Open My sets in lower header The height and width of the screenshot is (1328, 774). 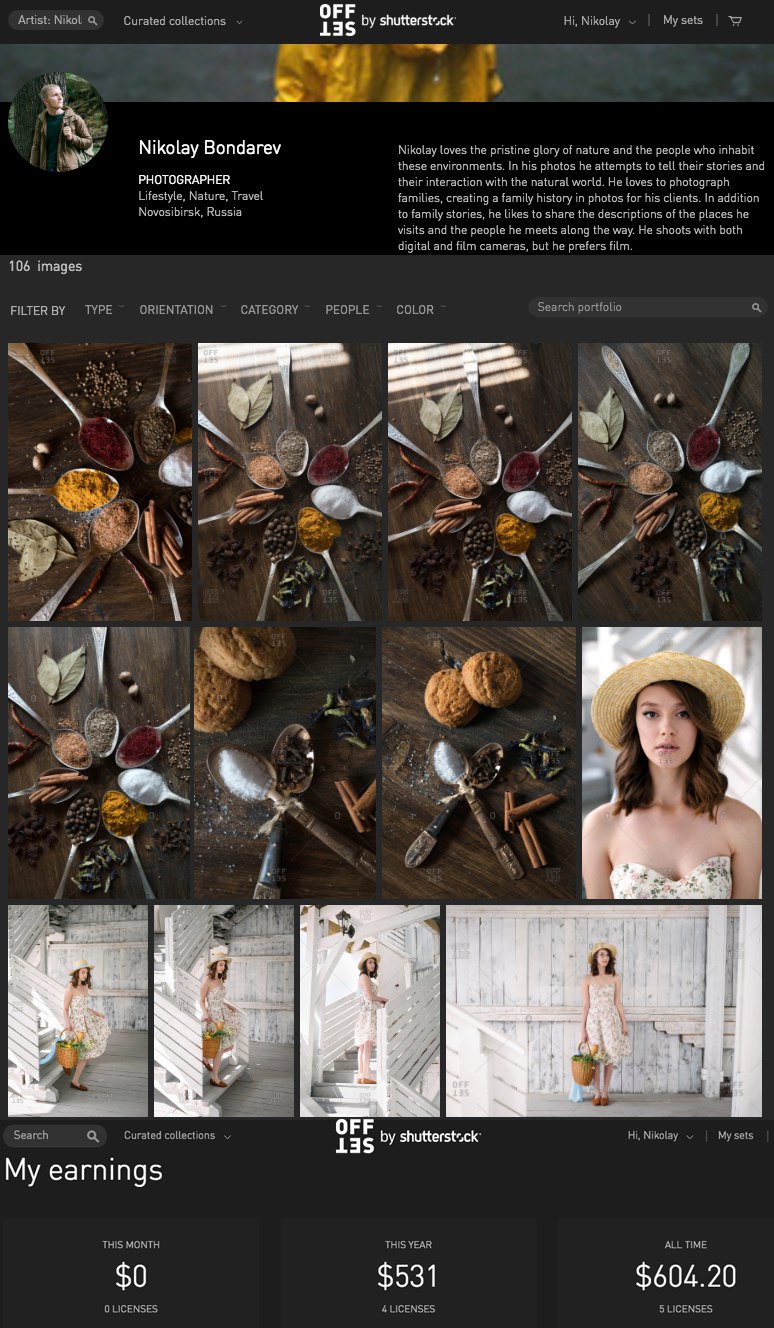[x=736, y=1136]
